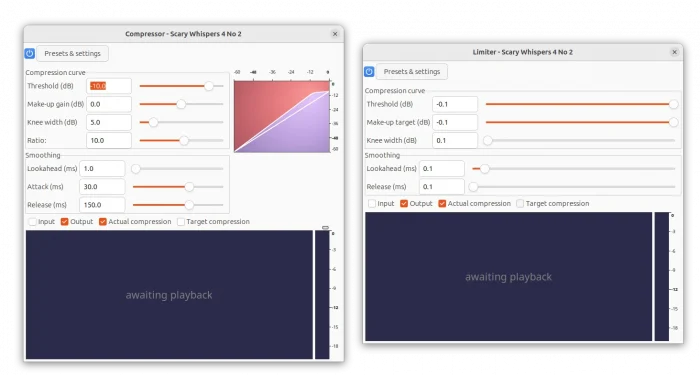Uncheck Output in Compressor window
This screenshot has height=375, width=700.
coord(64,222)
